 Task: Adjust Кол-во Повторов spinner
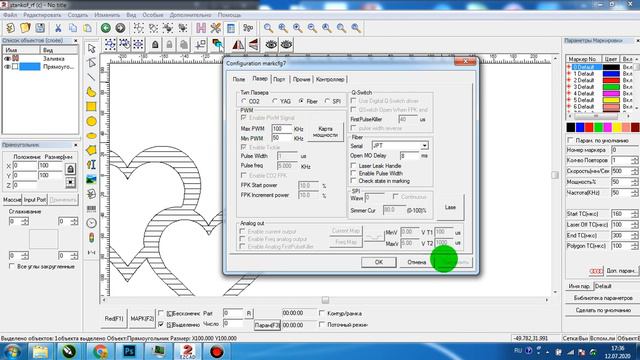(634, 160)
